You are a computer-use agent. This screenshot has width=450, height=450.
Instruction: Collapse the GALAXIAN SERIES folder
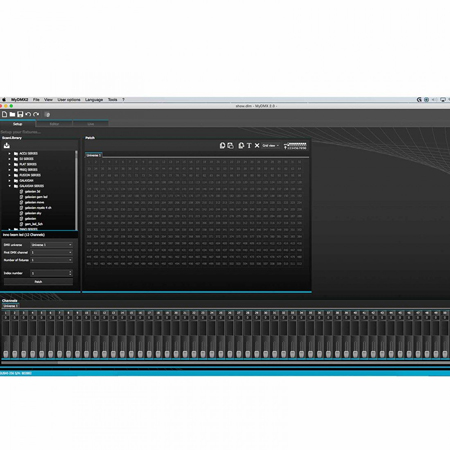point(9,186)
